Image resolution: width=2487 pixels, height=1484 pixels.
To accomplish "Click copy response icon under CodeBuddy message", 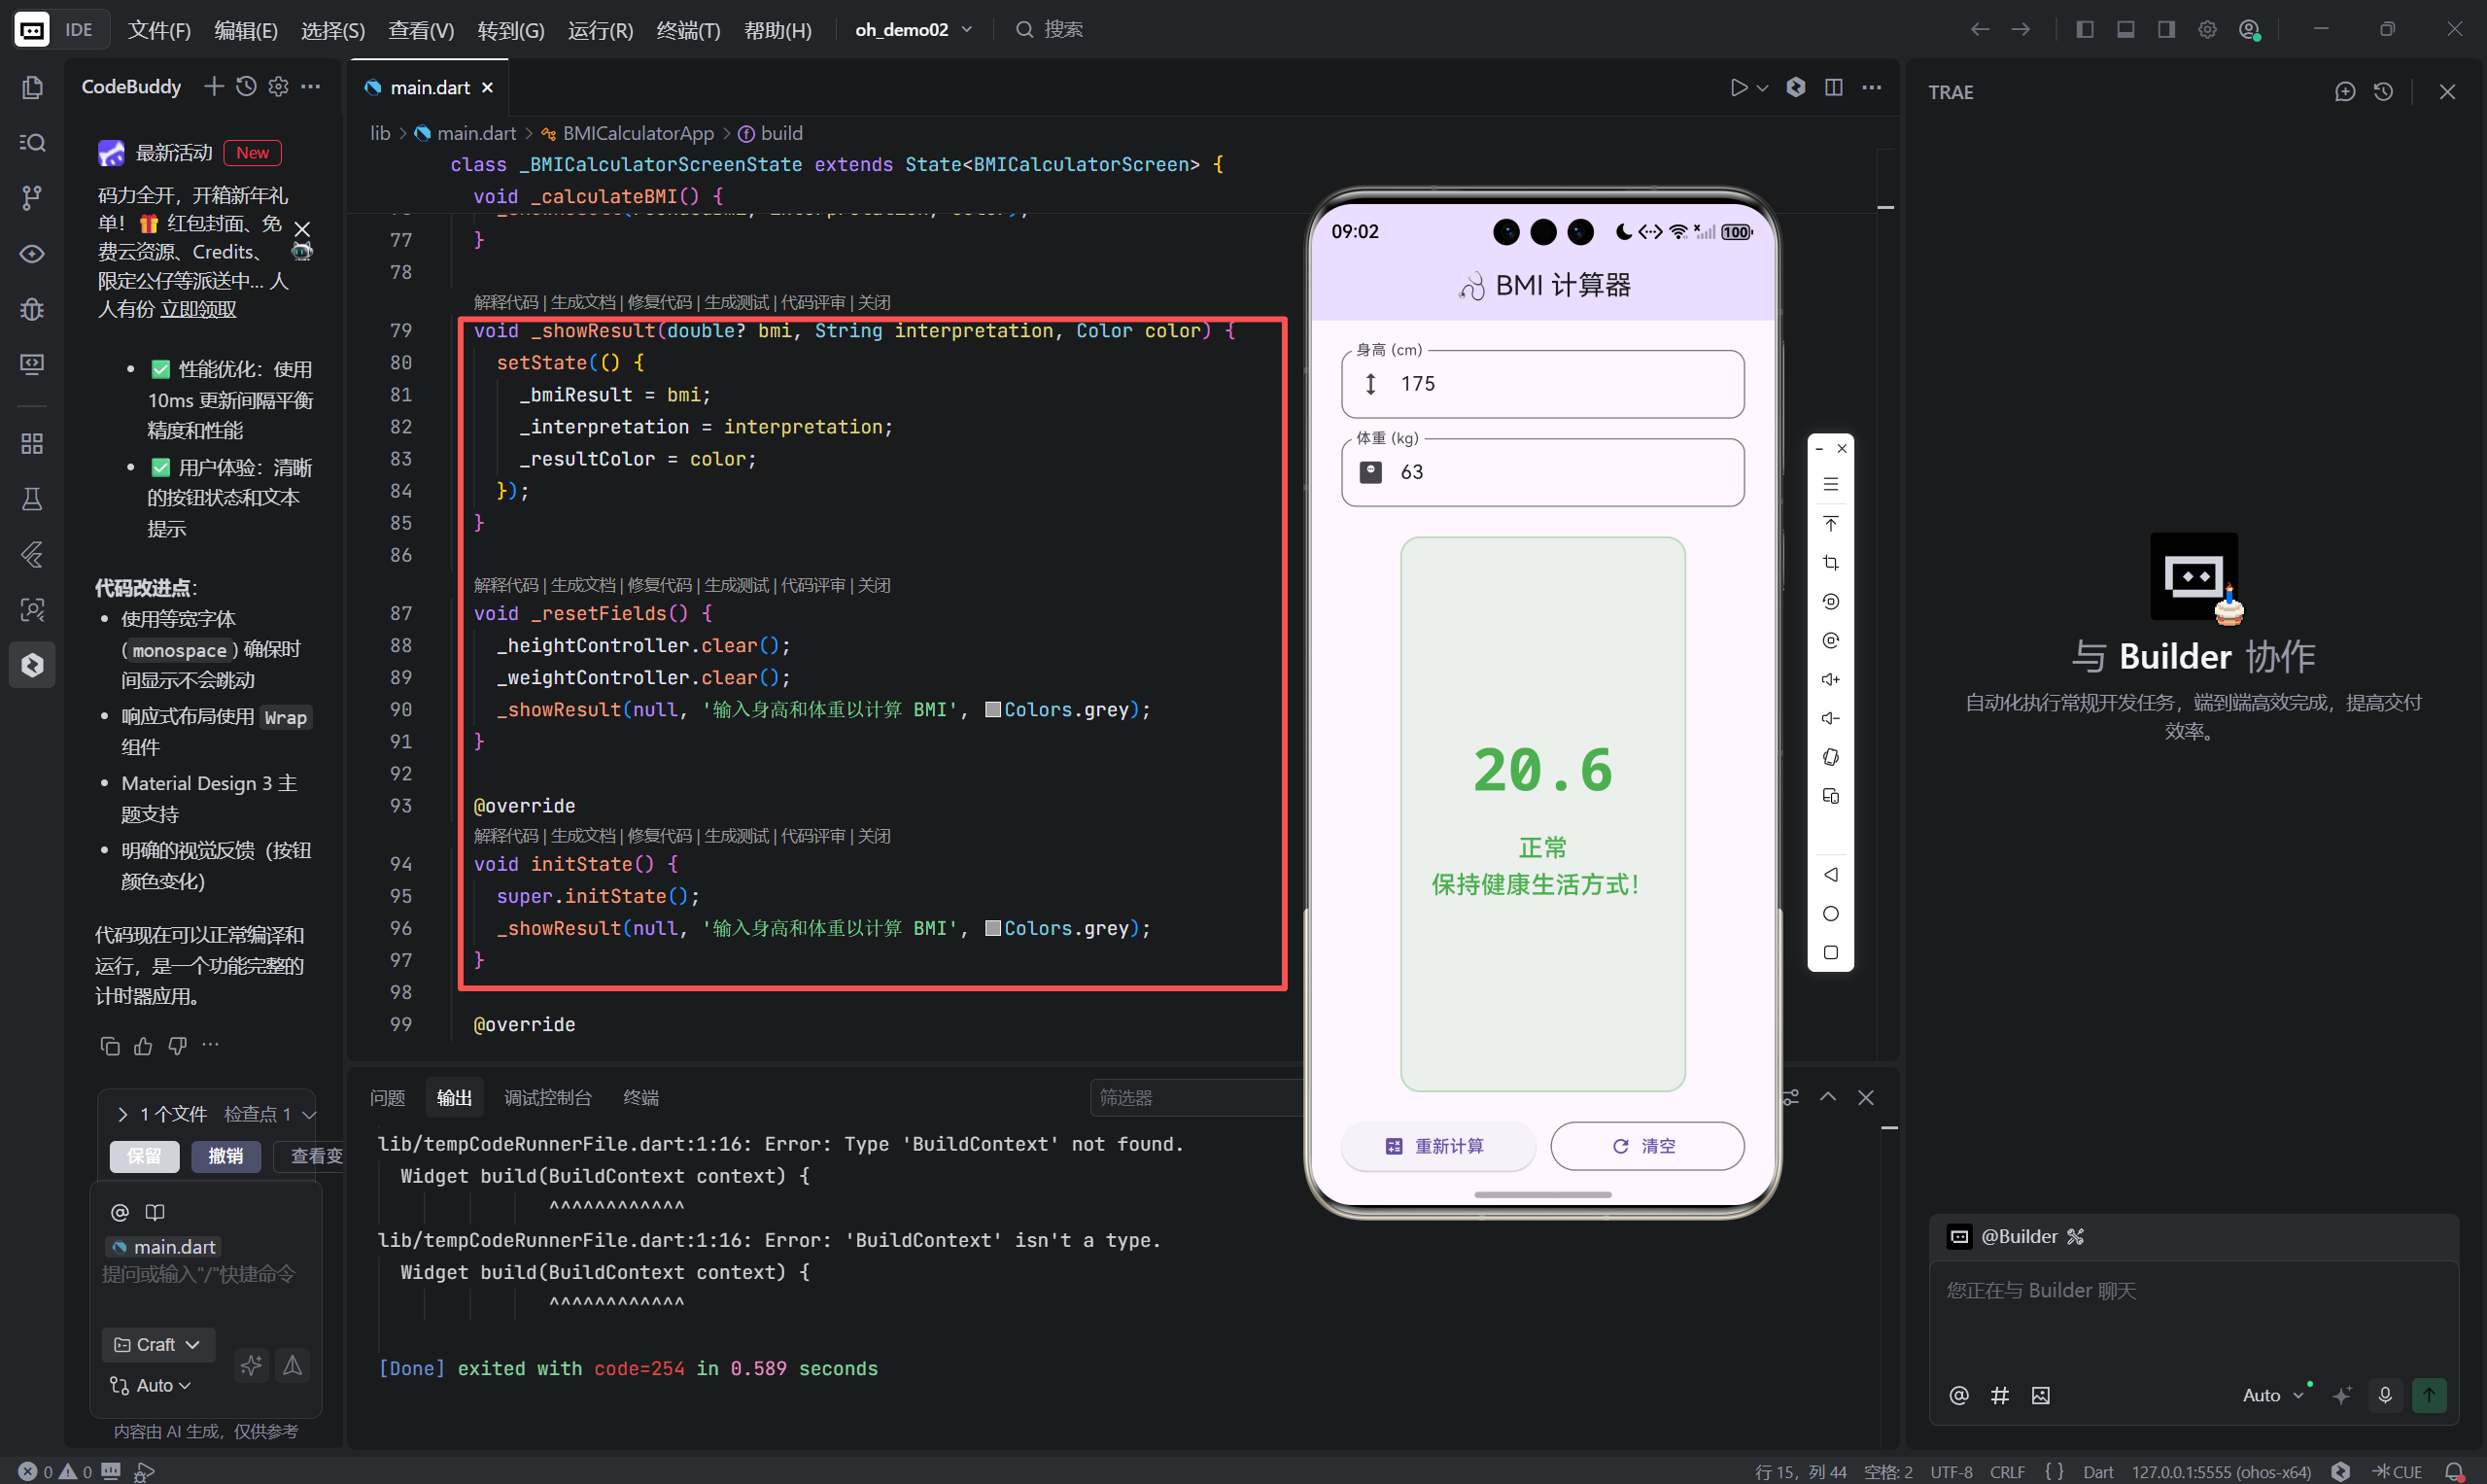I will pos(110,1046).
